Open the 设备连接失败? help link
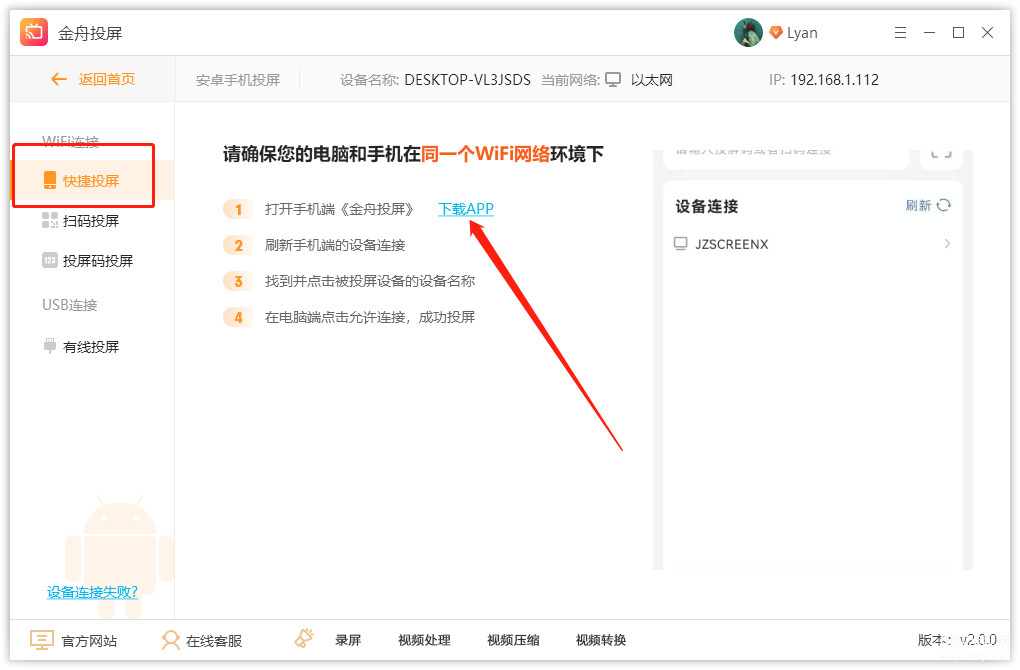Image resolution: width=1020 pixels, height=670 pixels. 92,592
